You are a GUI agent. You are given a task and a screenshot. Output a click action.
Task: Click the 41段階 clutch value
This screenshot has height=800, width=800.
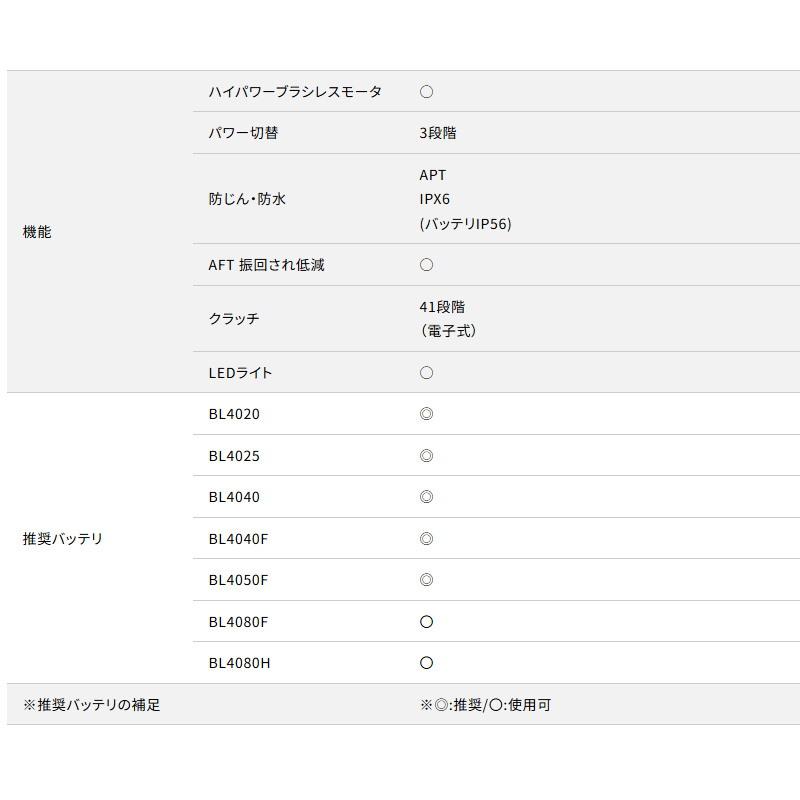(x=442, y=307)
